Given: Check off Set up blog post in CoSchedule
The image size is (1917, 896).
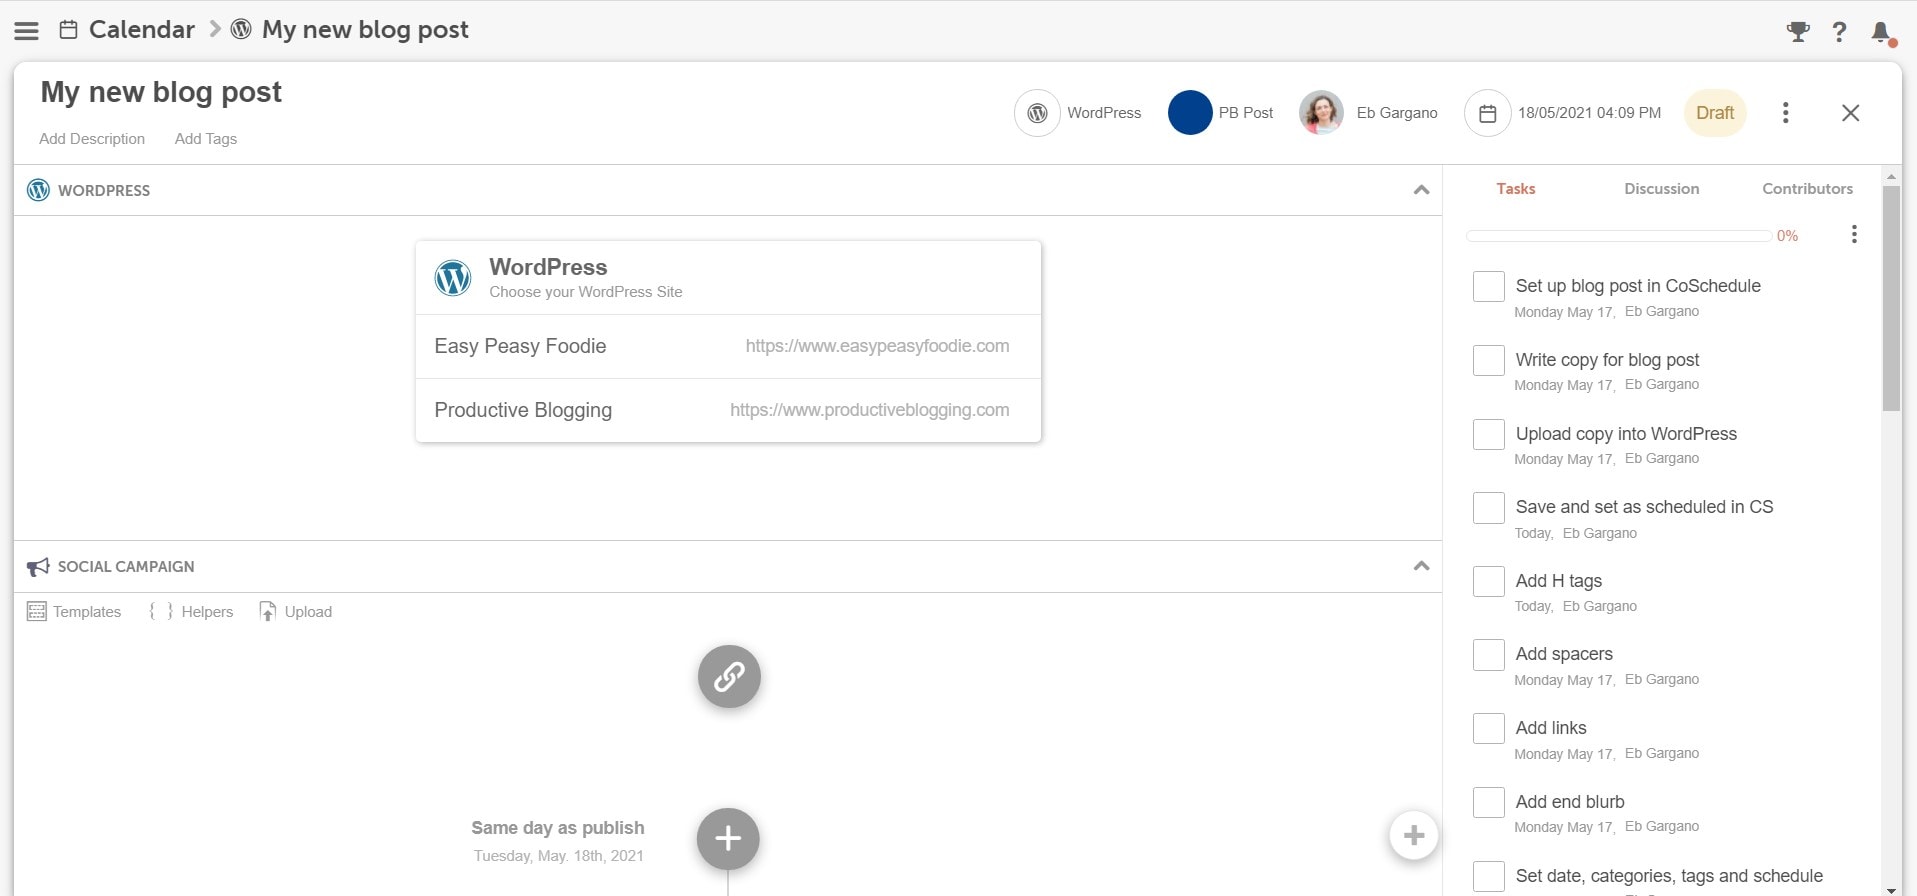Looking at the screenshot, I should 1489,286.
